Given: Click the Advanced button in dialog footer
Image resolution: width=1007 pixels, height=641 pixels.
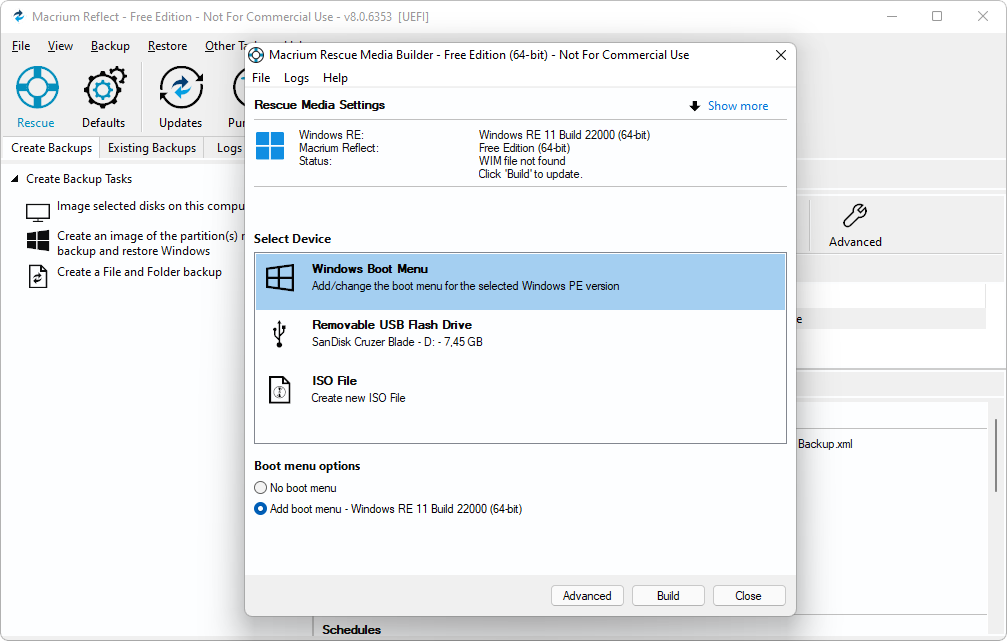Looking at the screenshot, I should click(587, 596).
